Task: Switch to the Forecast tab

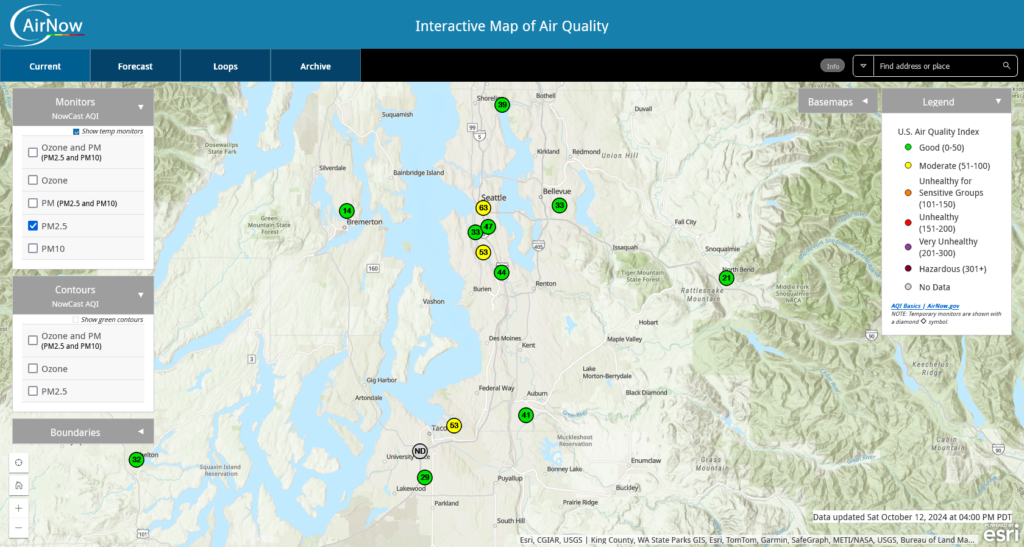Action: [135, 66]
